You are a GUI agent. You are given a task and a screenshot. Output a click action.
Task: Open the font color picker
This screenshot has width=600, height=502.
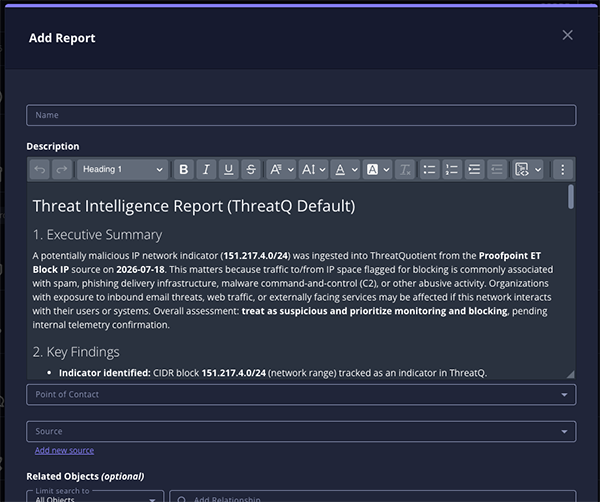click(345, 169)
